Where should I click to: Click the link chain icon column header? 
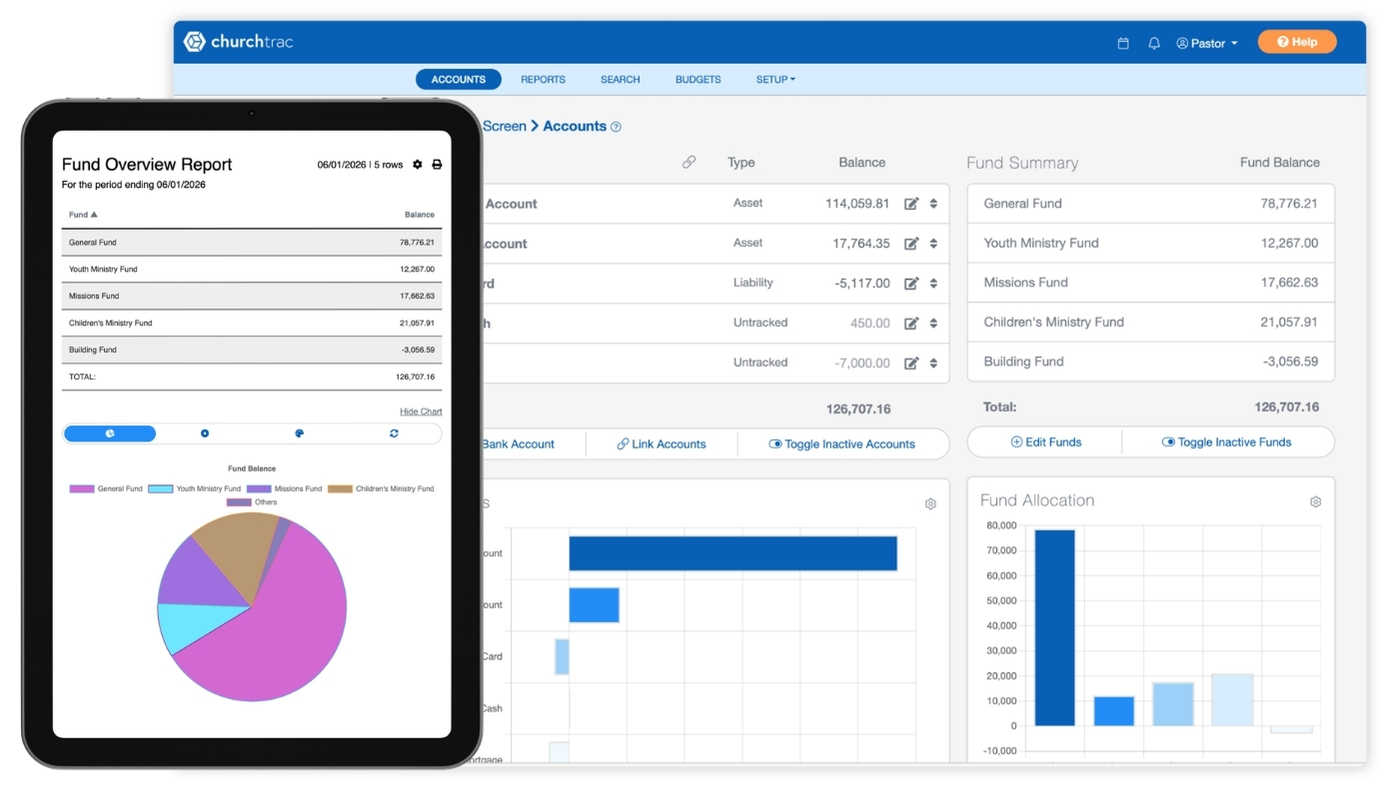point(689,162)
